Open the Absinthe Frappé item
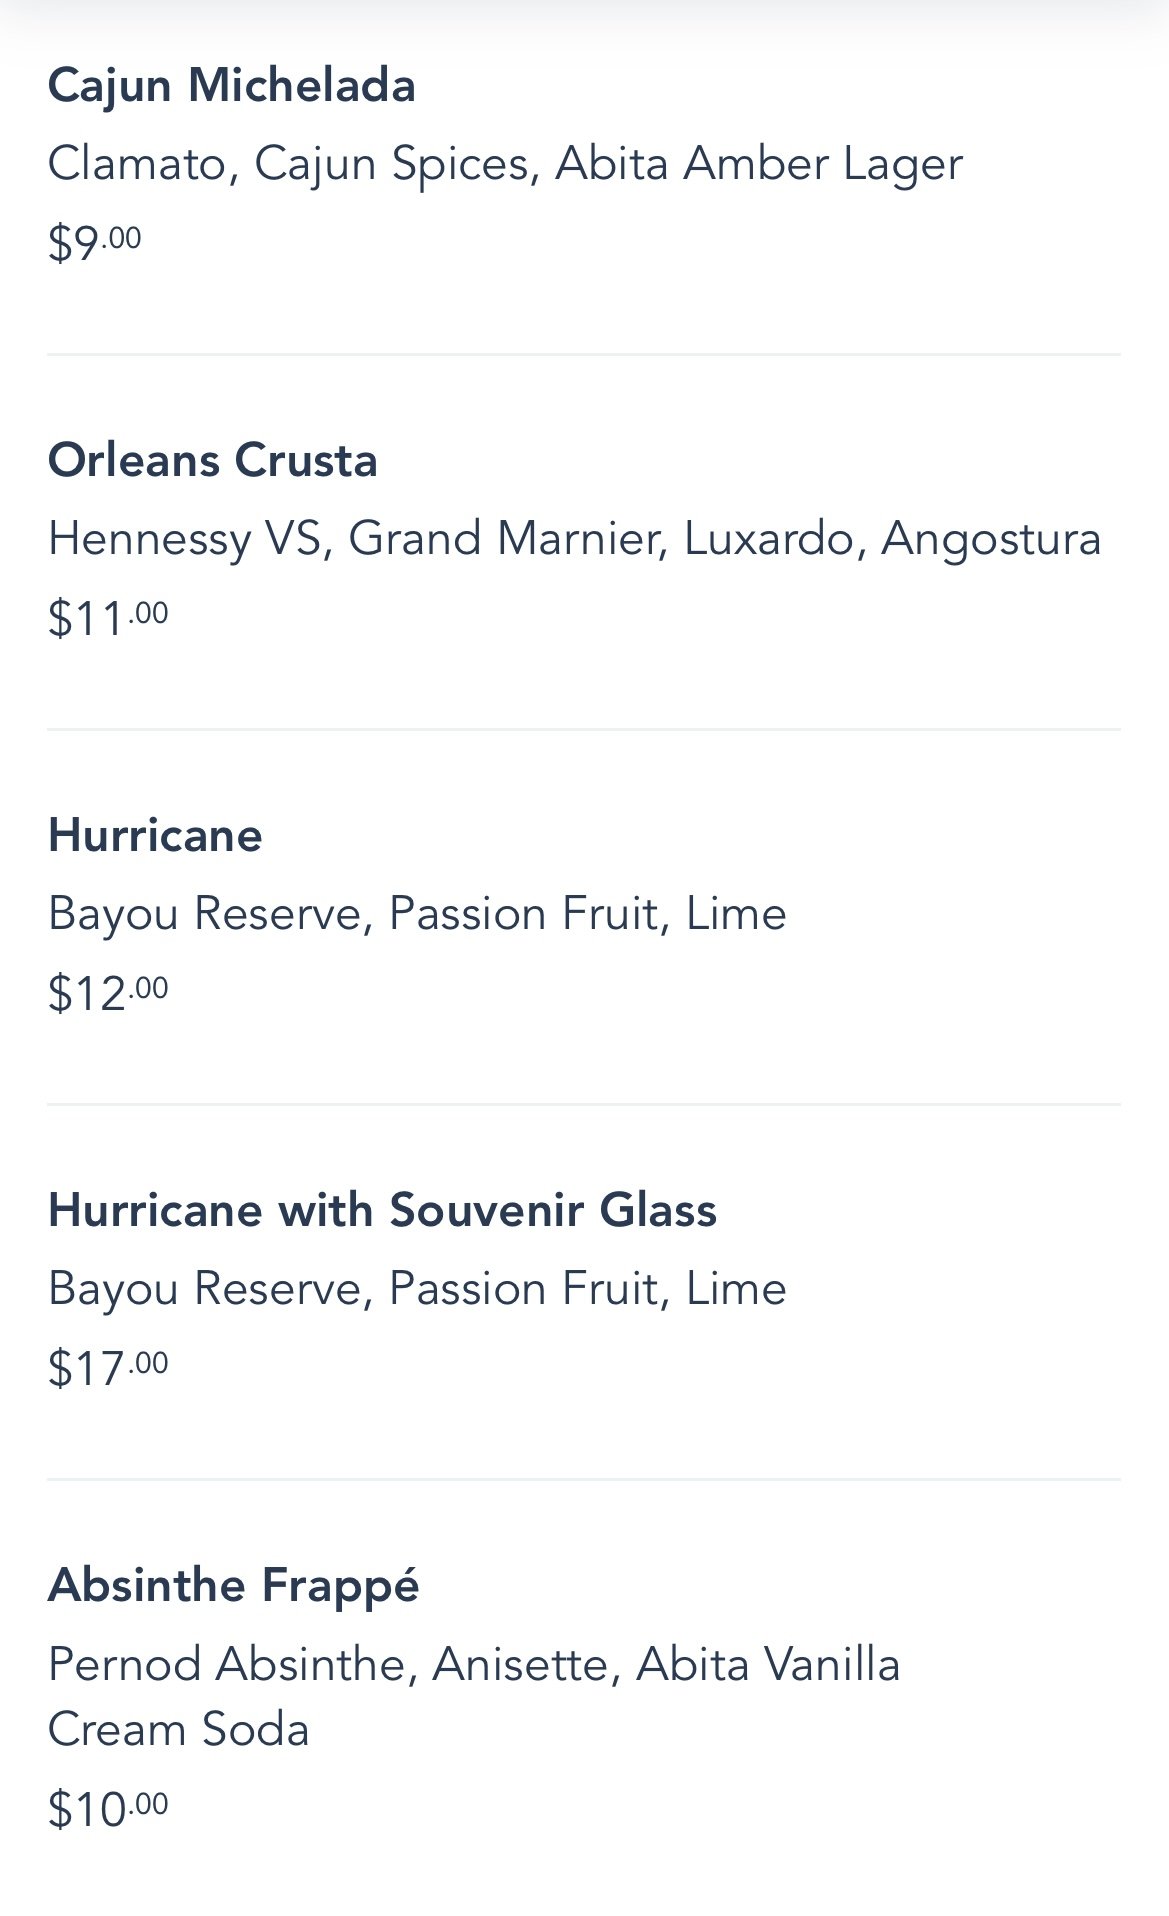1169x1916 pixels. click(233, 1586)
